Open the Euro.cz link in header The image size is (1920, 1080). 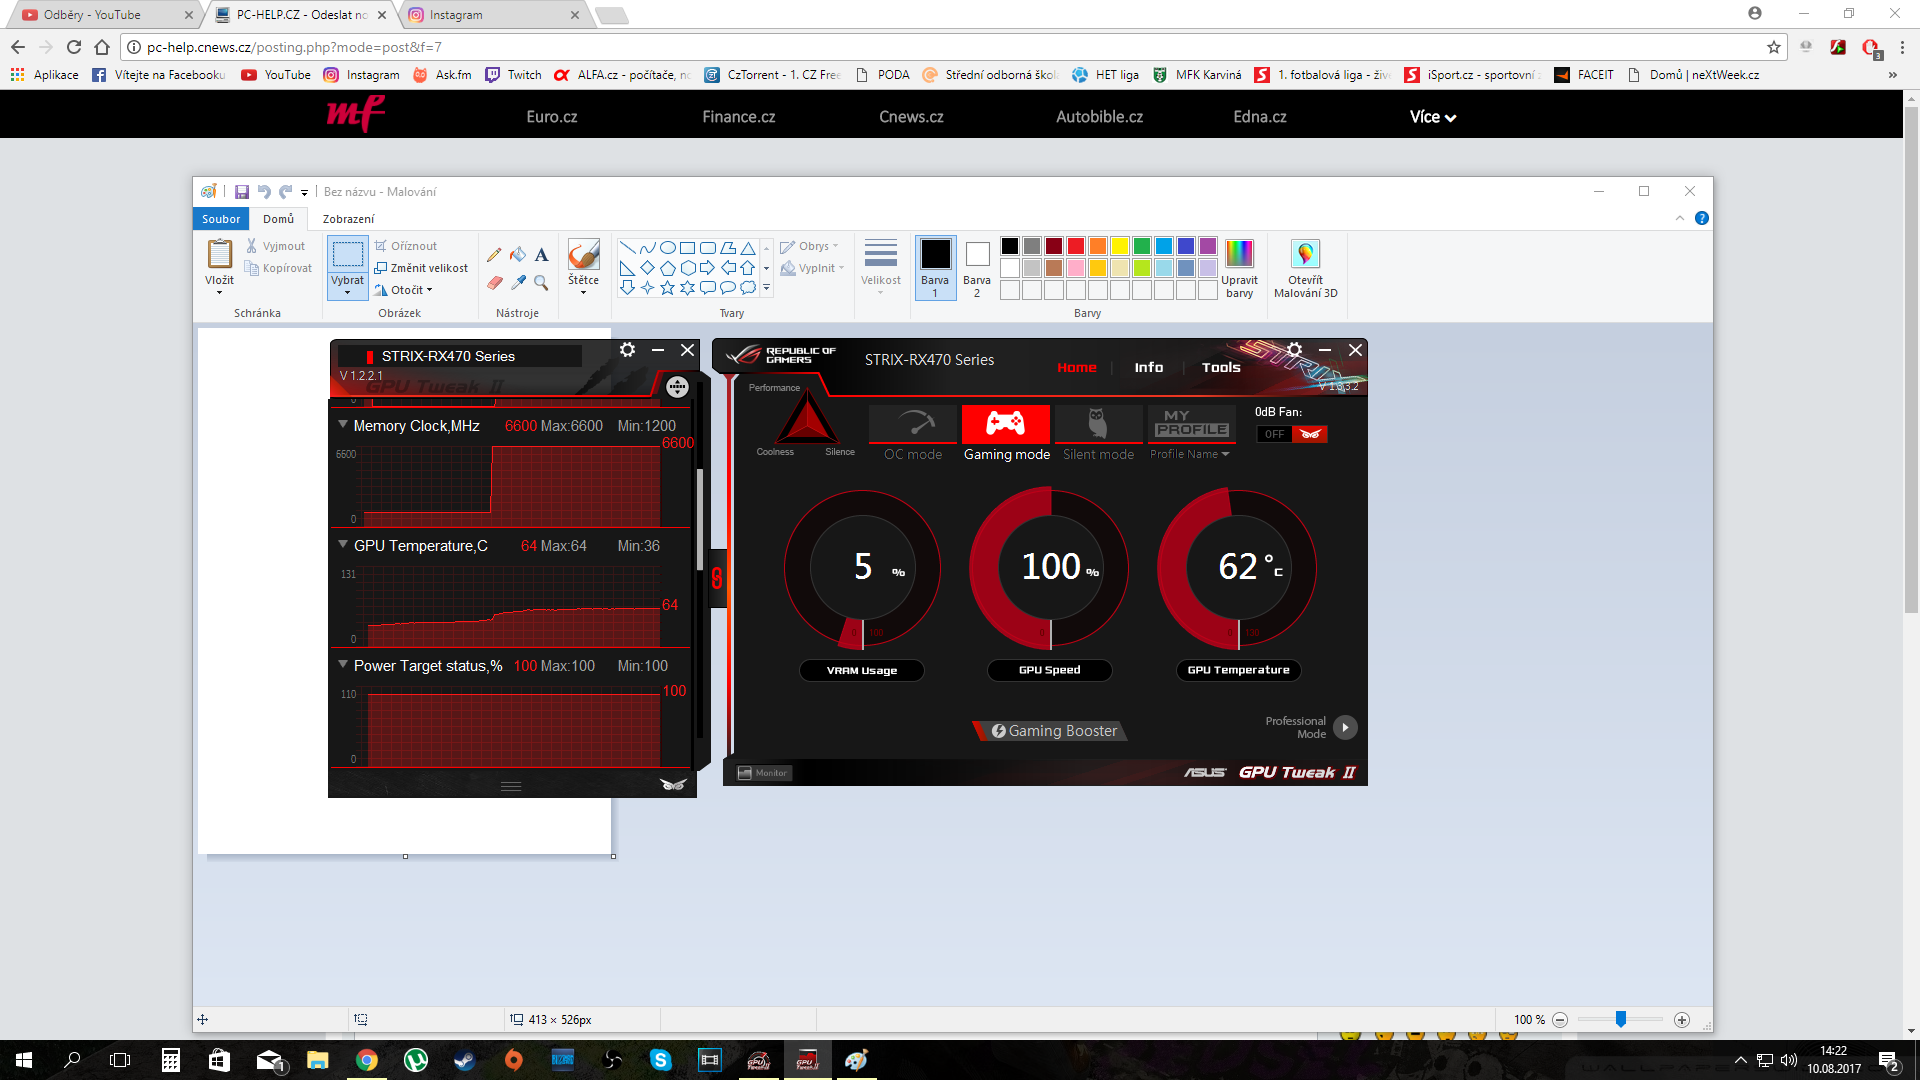552,117
